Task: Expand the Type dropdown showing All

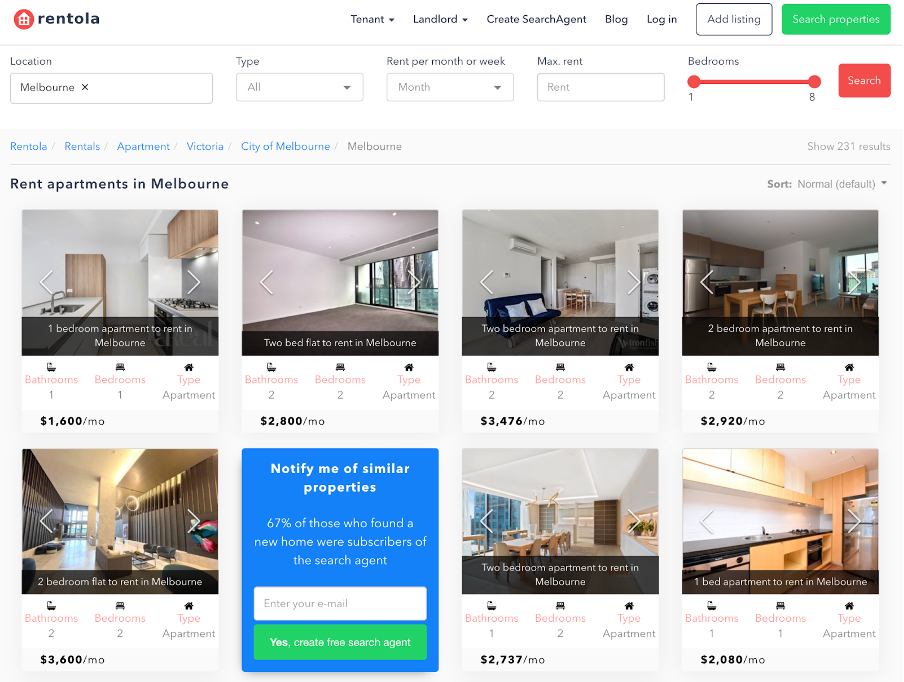Action: point(299,87)
